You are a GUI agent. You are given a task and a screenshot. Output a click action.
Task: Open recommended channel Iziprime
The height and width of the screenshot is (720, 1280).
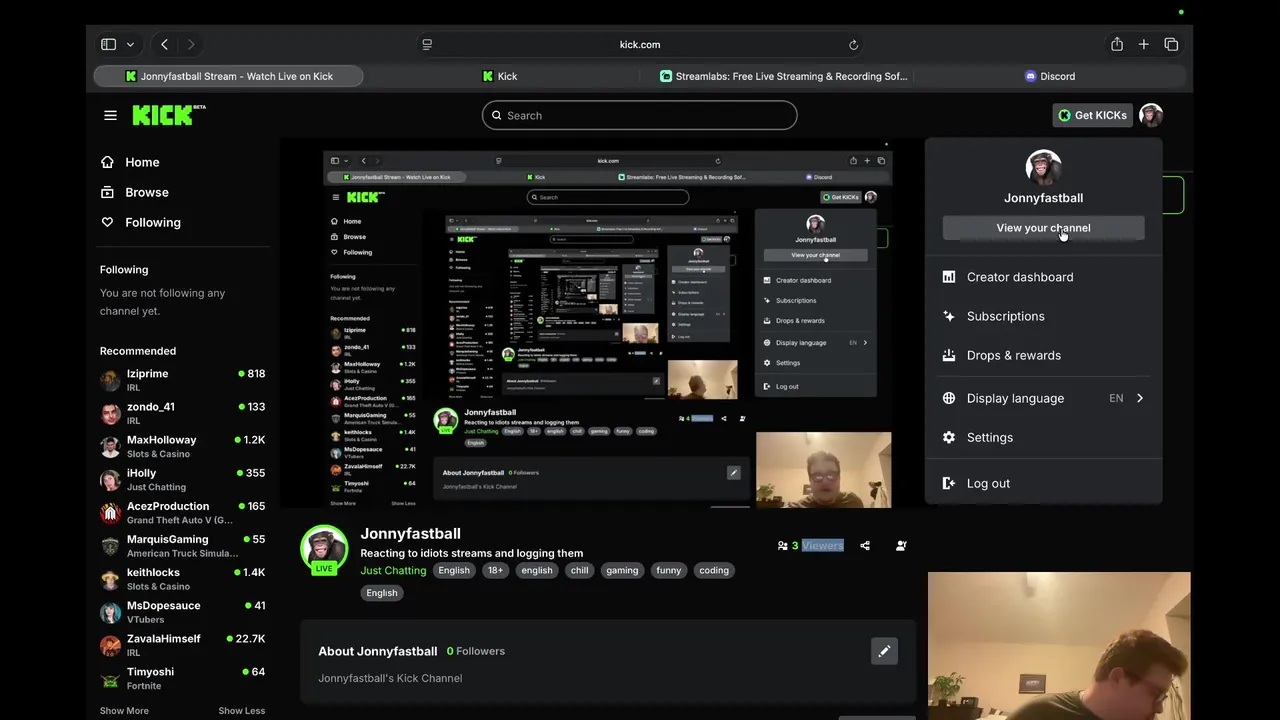[x=182, y=379]
